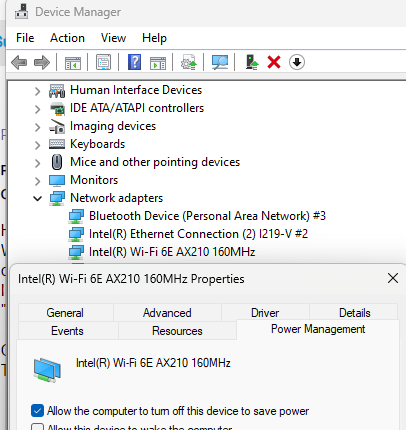Expand the Keyboards node

click(x=37, y=145)
